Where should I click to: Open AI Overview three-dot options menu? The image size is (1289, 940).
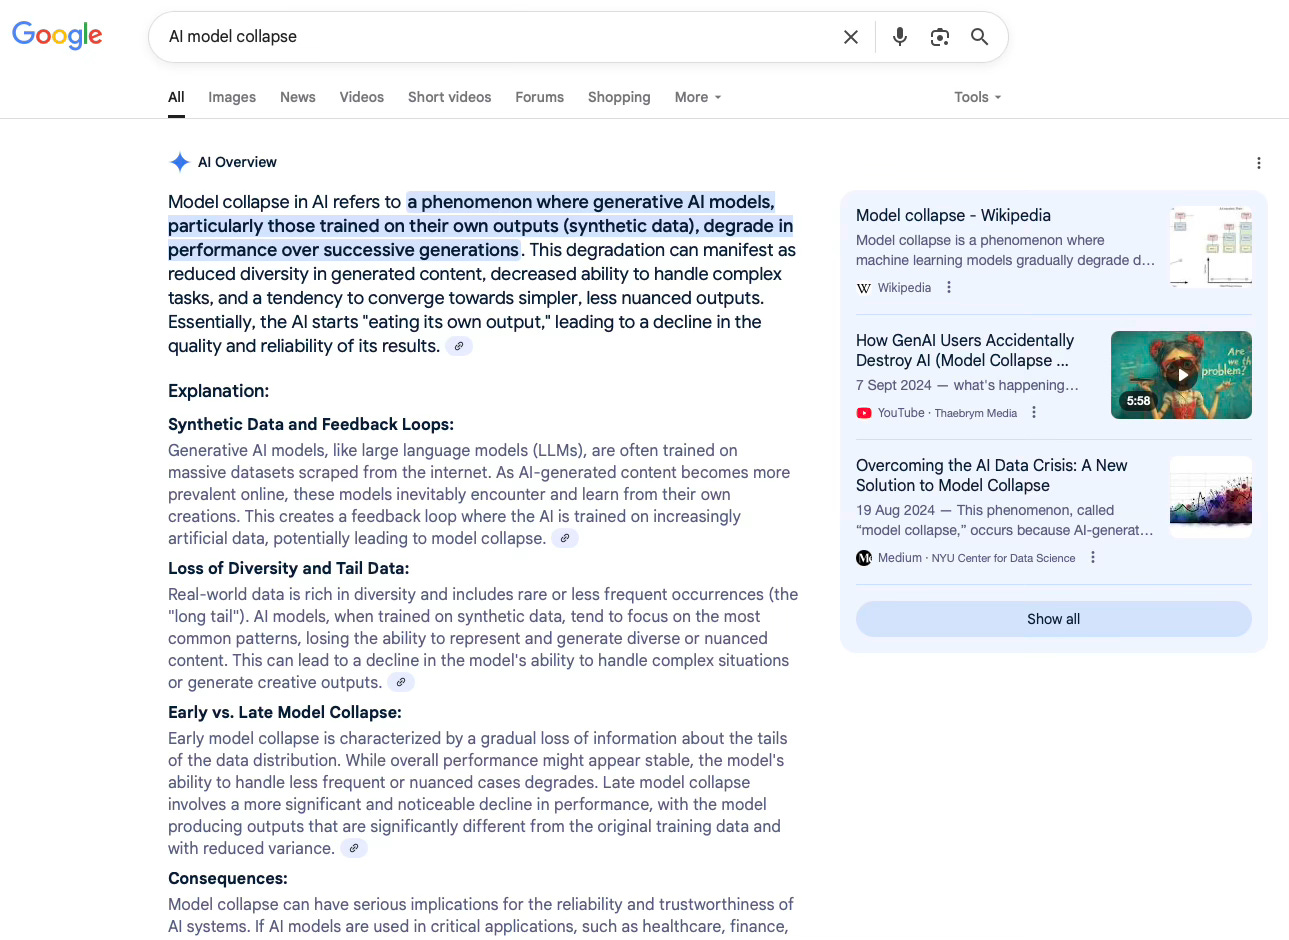tap(1259, 163)
